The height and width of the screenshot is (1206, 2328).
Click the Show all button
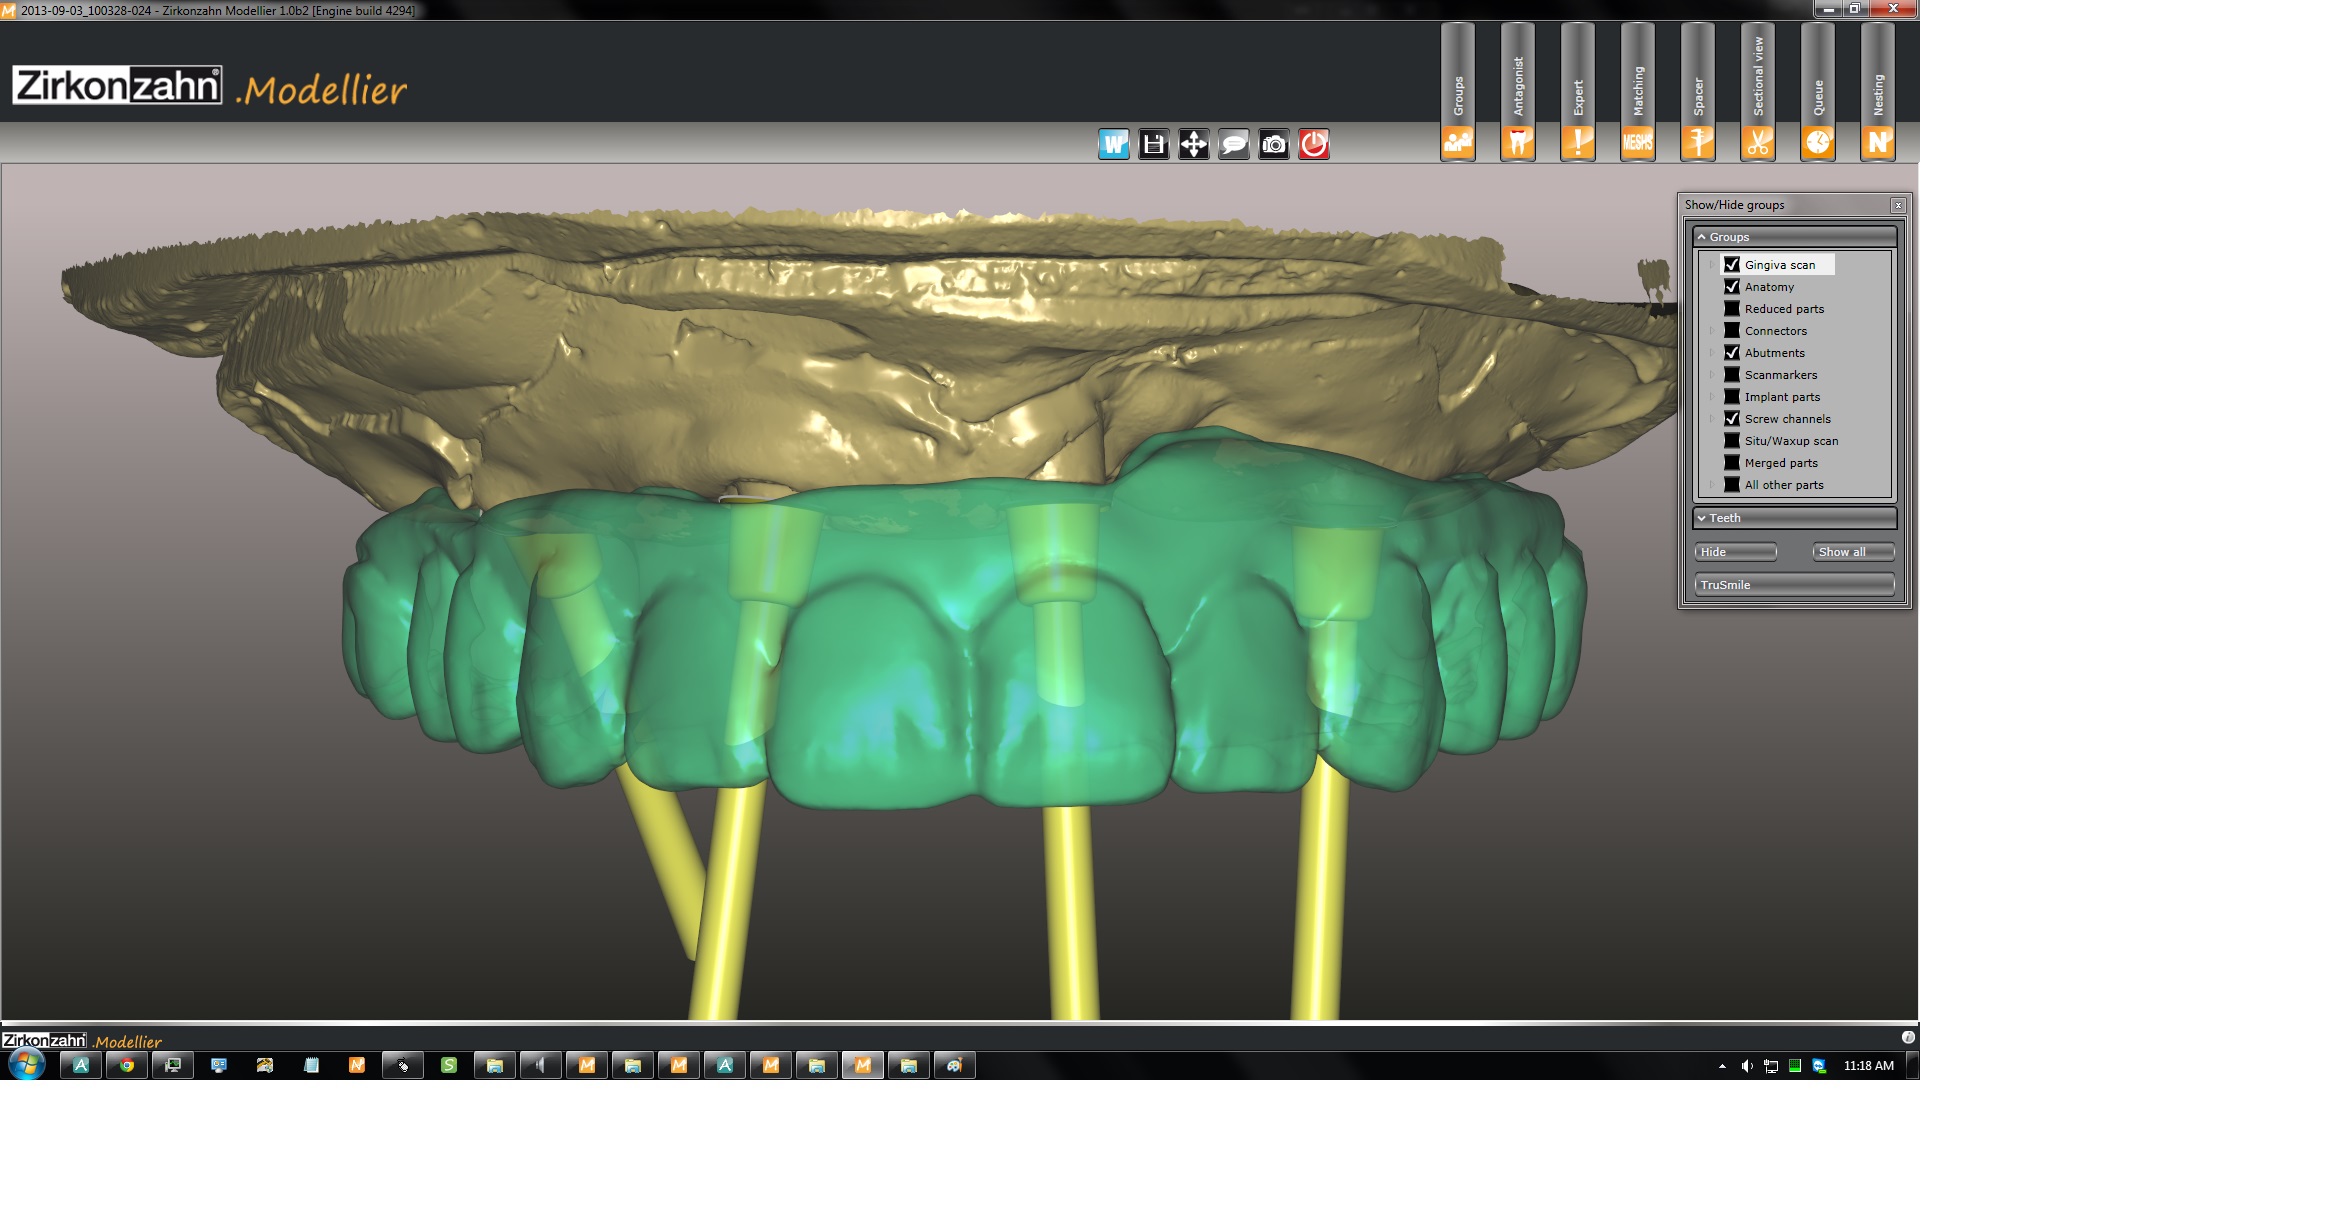click(1852, 552)
